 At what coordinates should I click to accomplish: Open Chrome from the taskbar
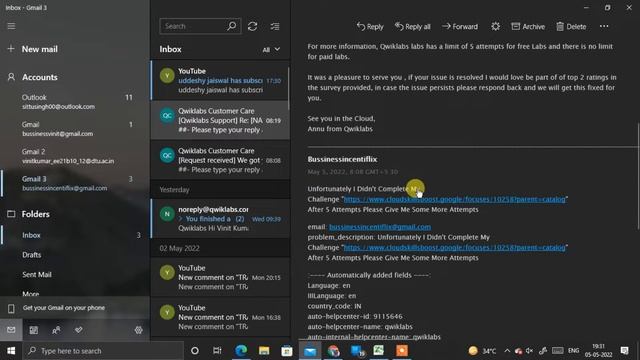[x=333, y=351]
